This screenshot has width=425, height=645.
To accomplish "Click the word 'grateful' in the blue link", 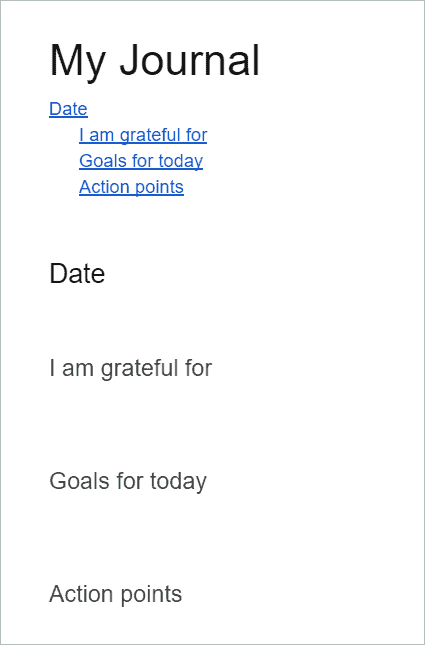I will coord(148,135).
